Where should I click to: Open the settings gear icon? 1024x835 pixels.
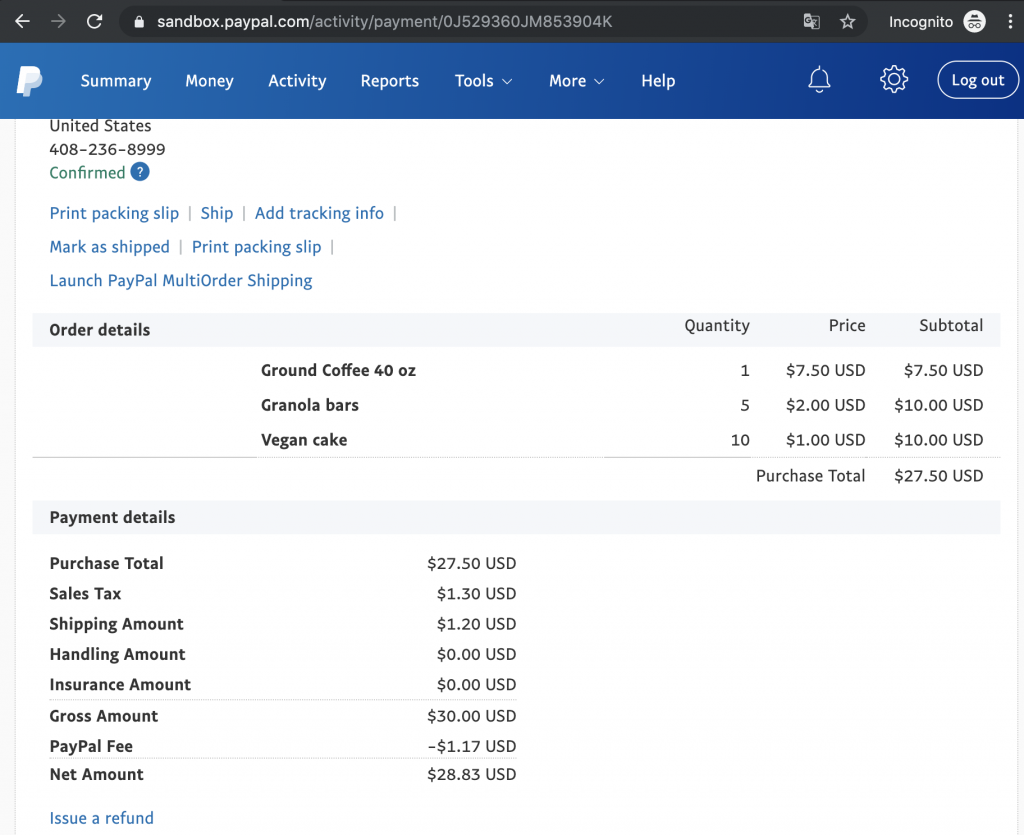(x=893, y=80)
